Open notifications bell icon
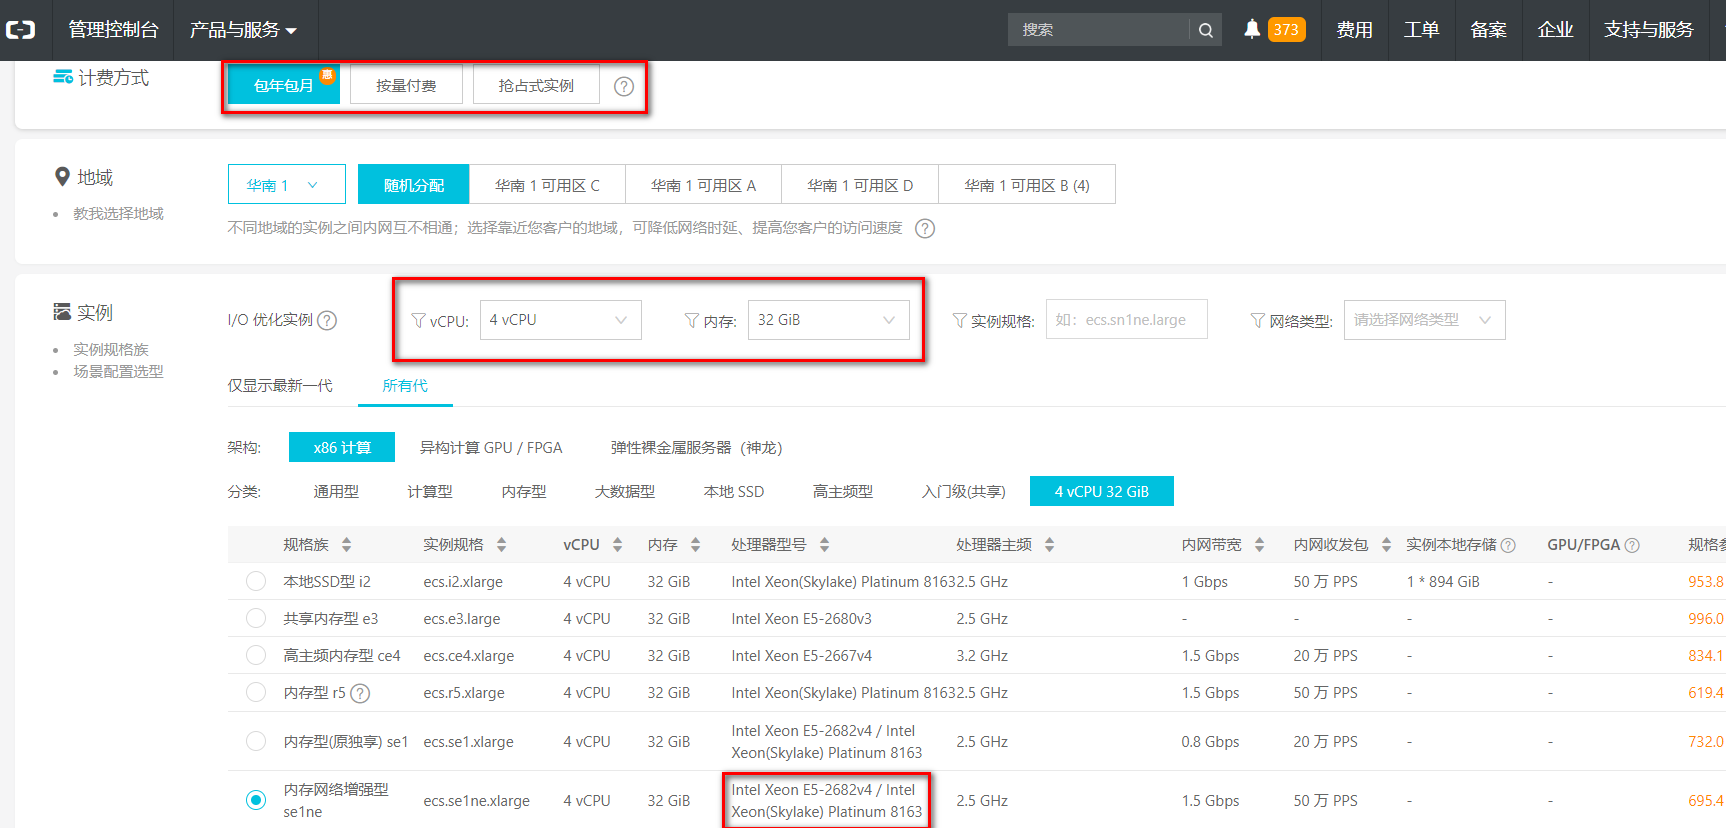 tap(1252, 29)
